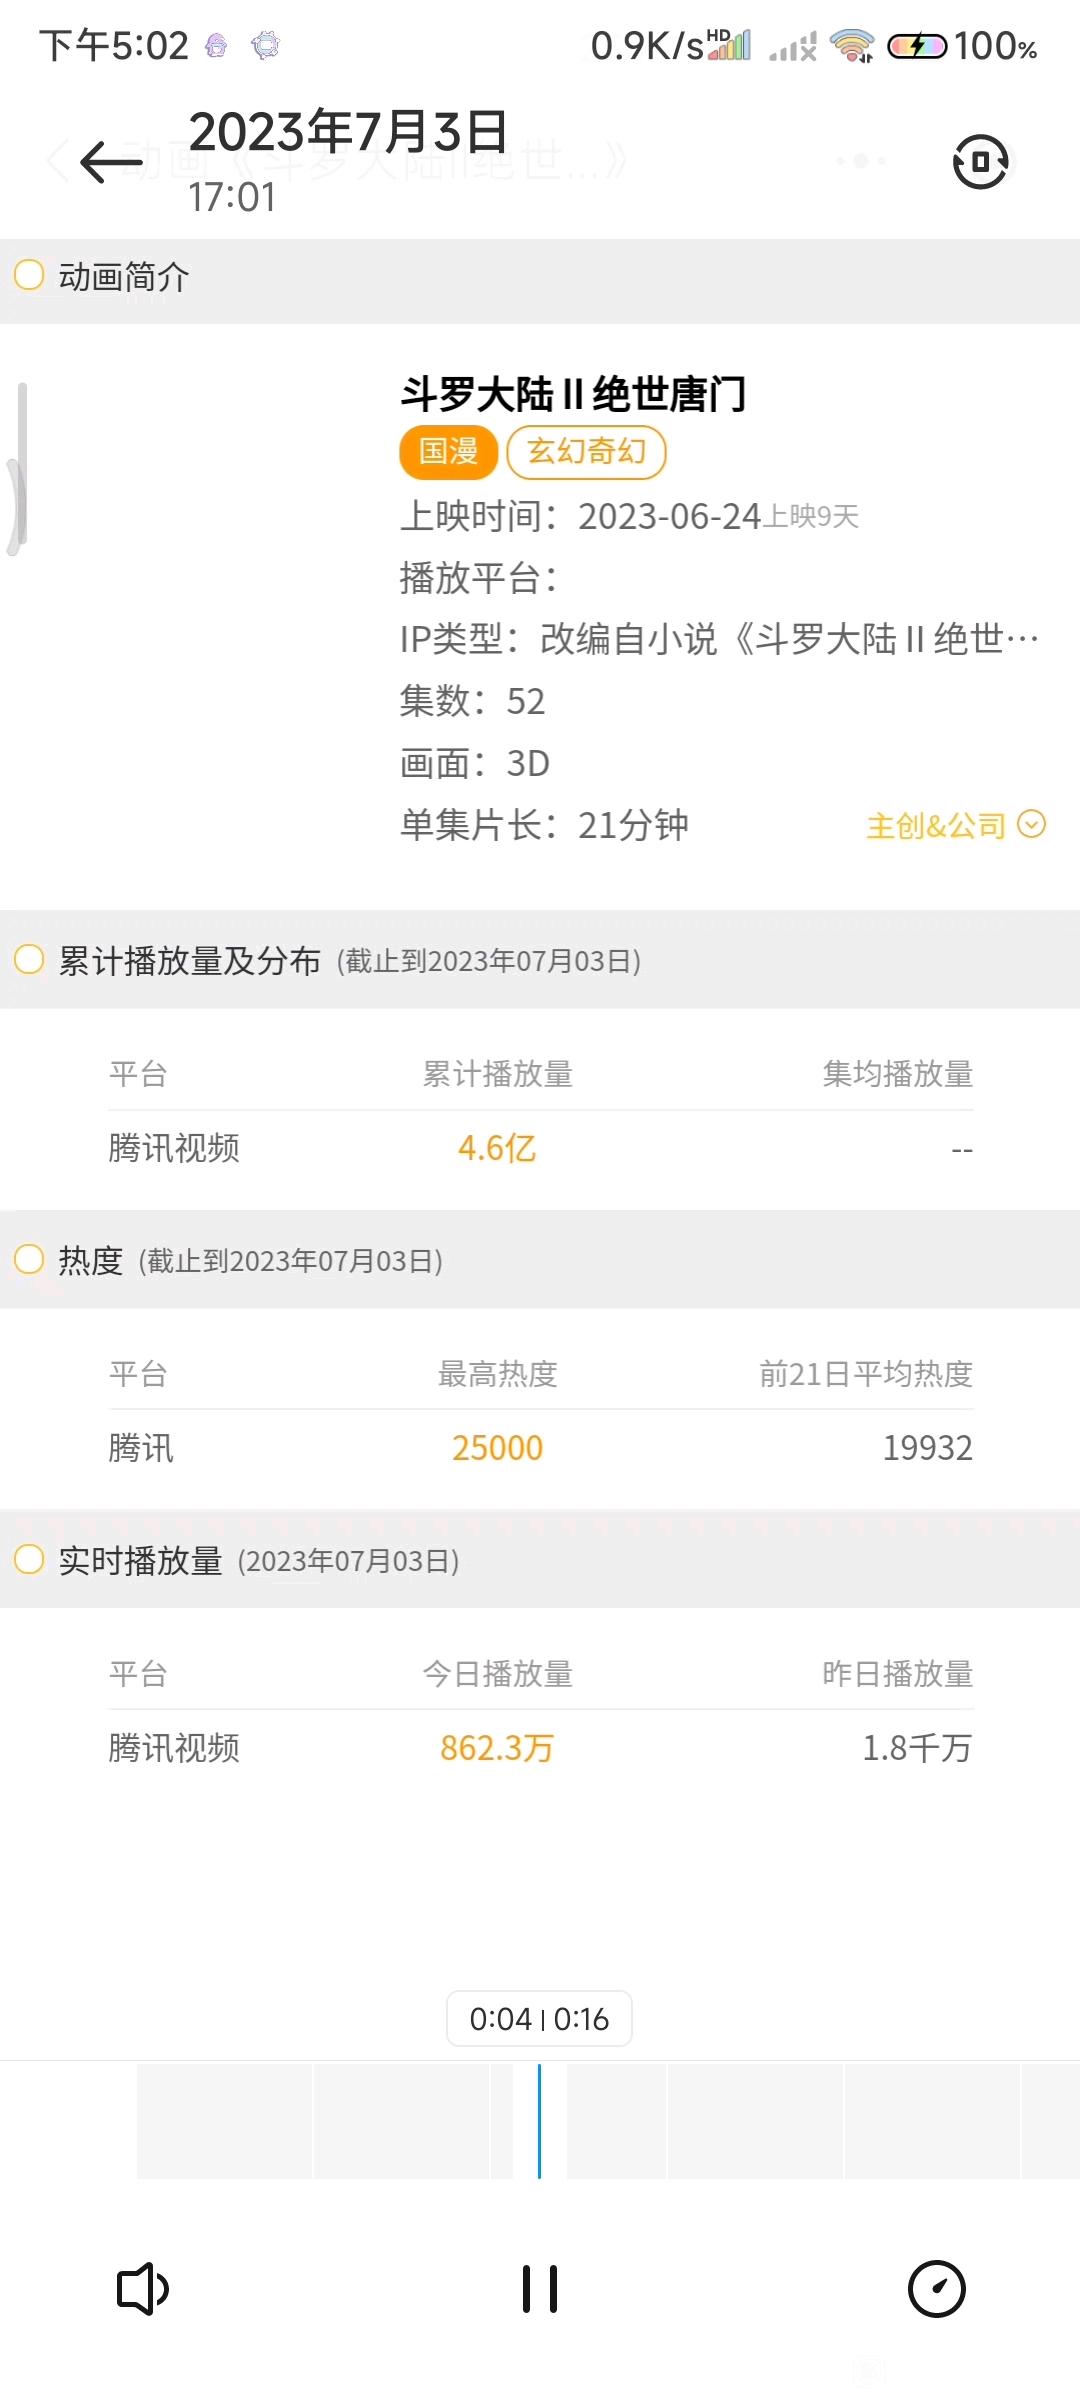Click the chevron beside 主创&公司
Viewport: 1080px width, 2400px height.
[1031, 824]
